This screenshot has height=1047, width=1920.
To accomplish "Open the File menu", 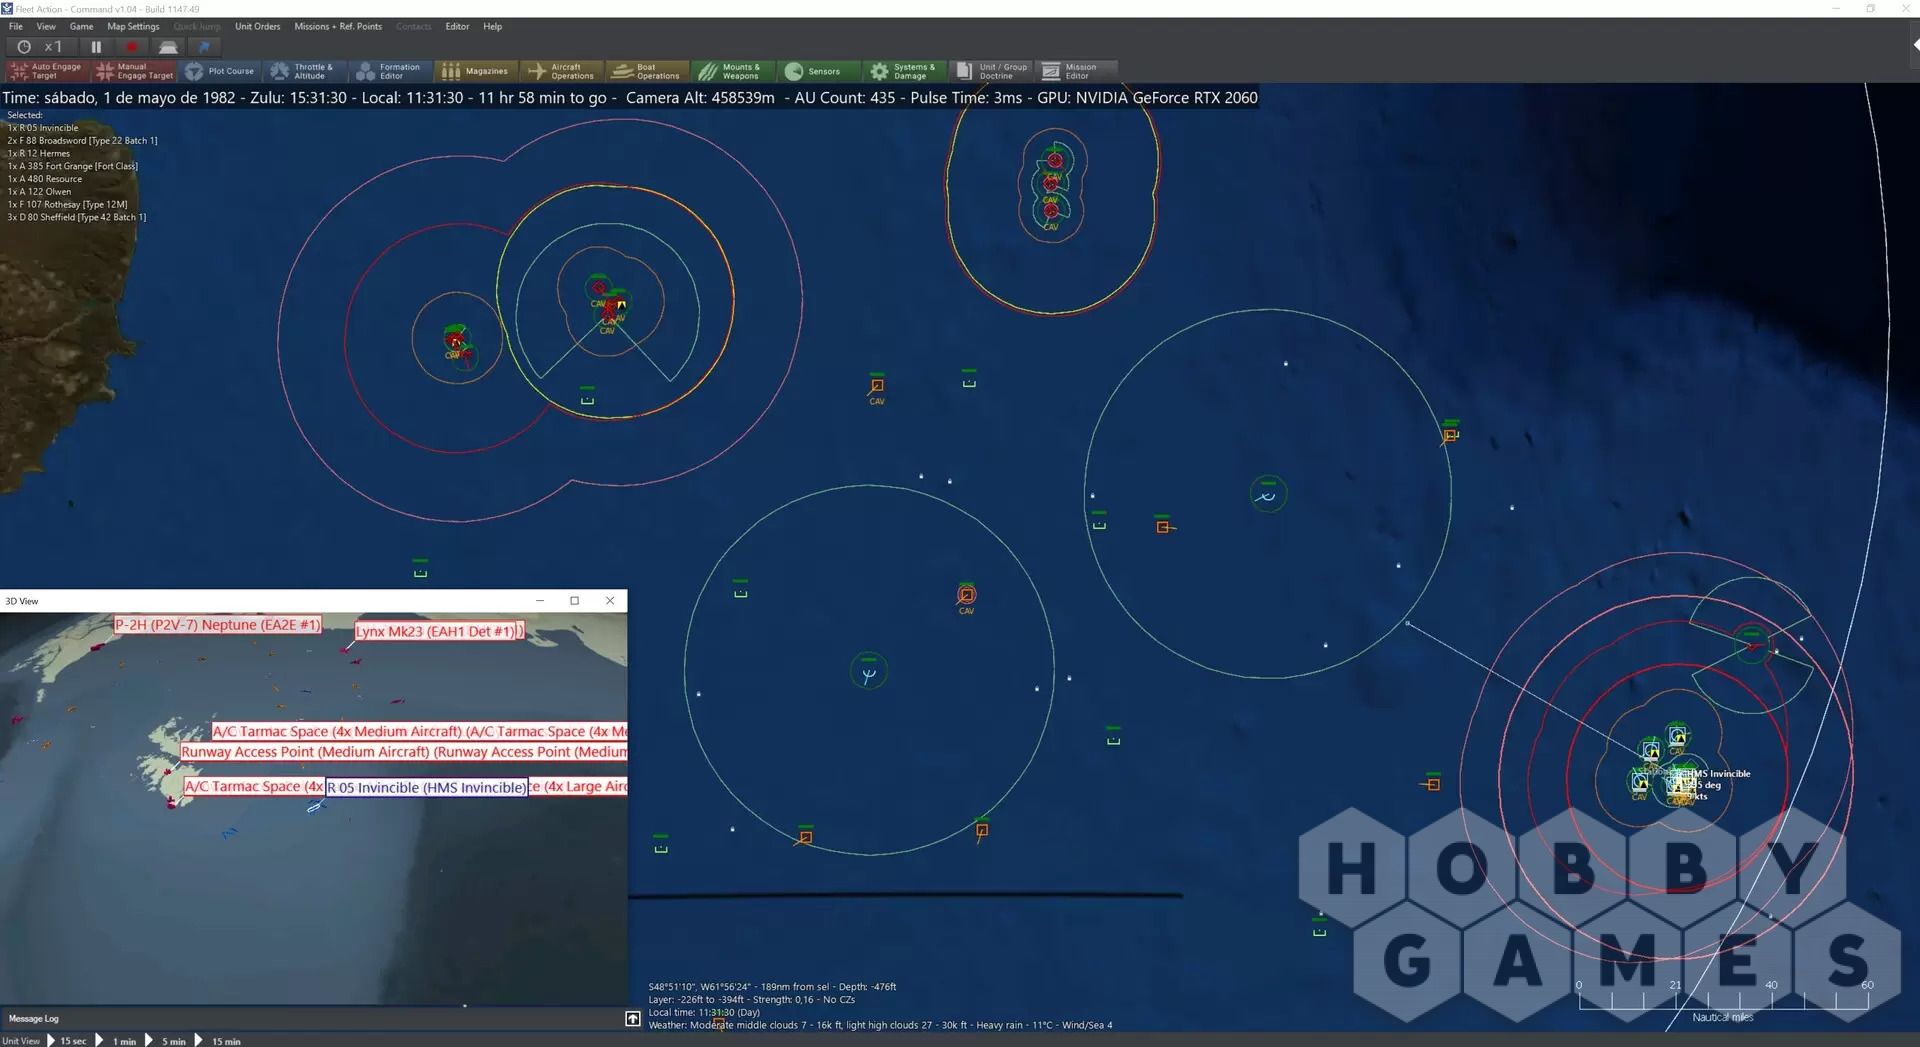I will (x=16, y=26).
